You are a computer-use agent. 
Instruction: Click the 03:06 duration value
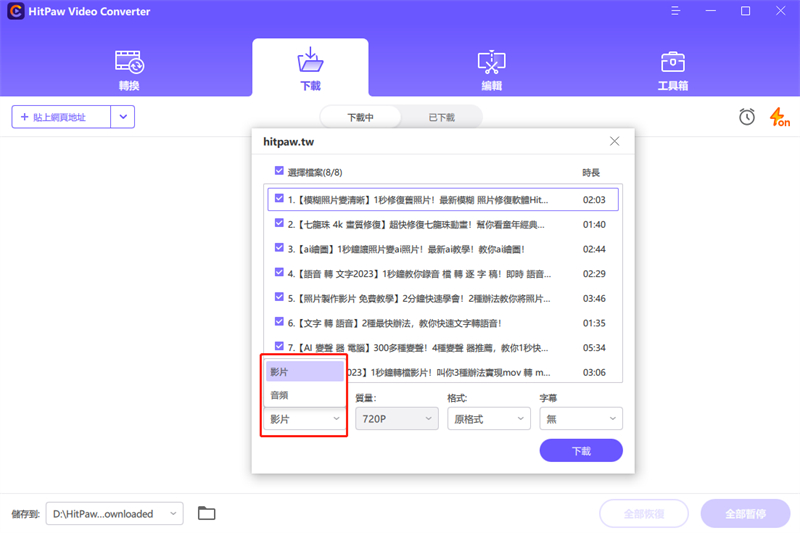pyautogui.click(x=594, y=372)
